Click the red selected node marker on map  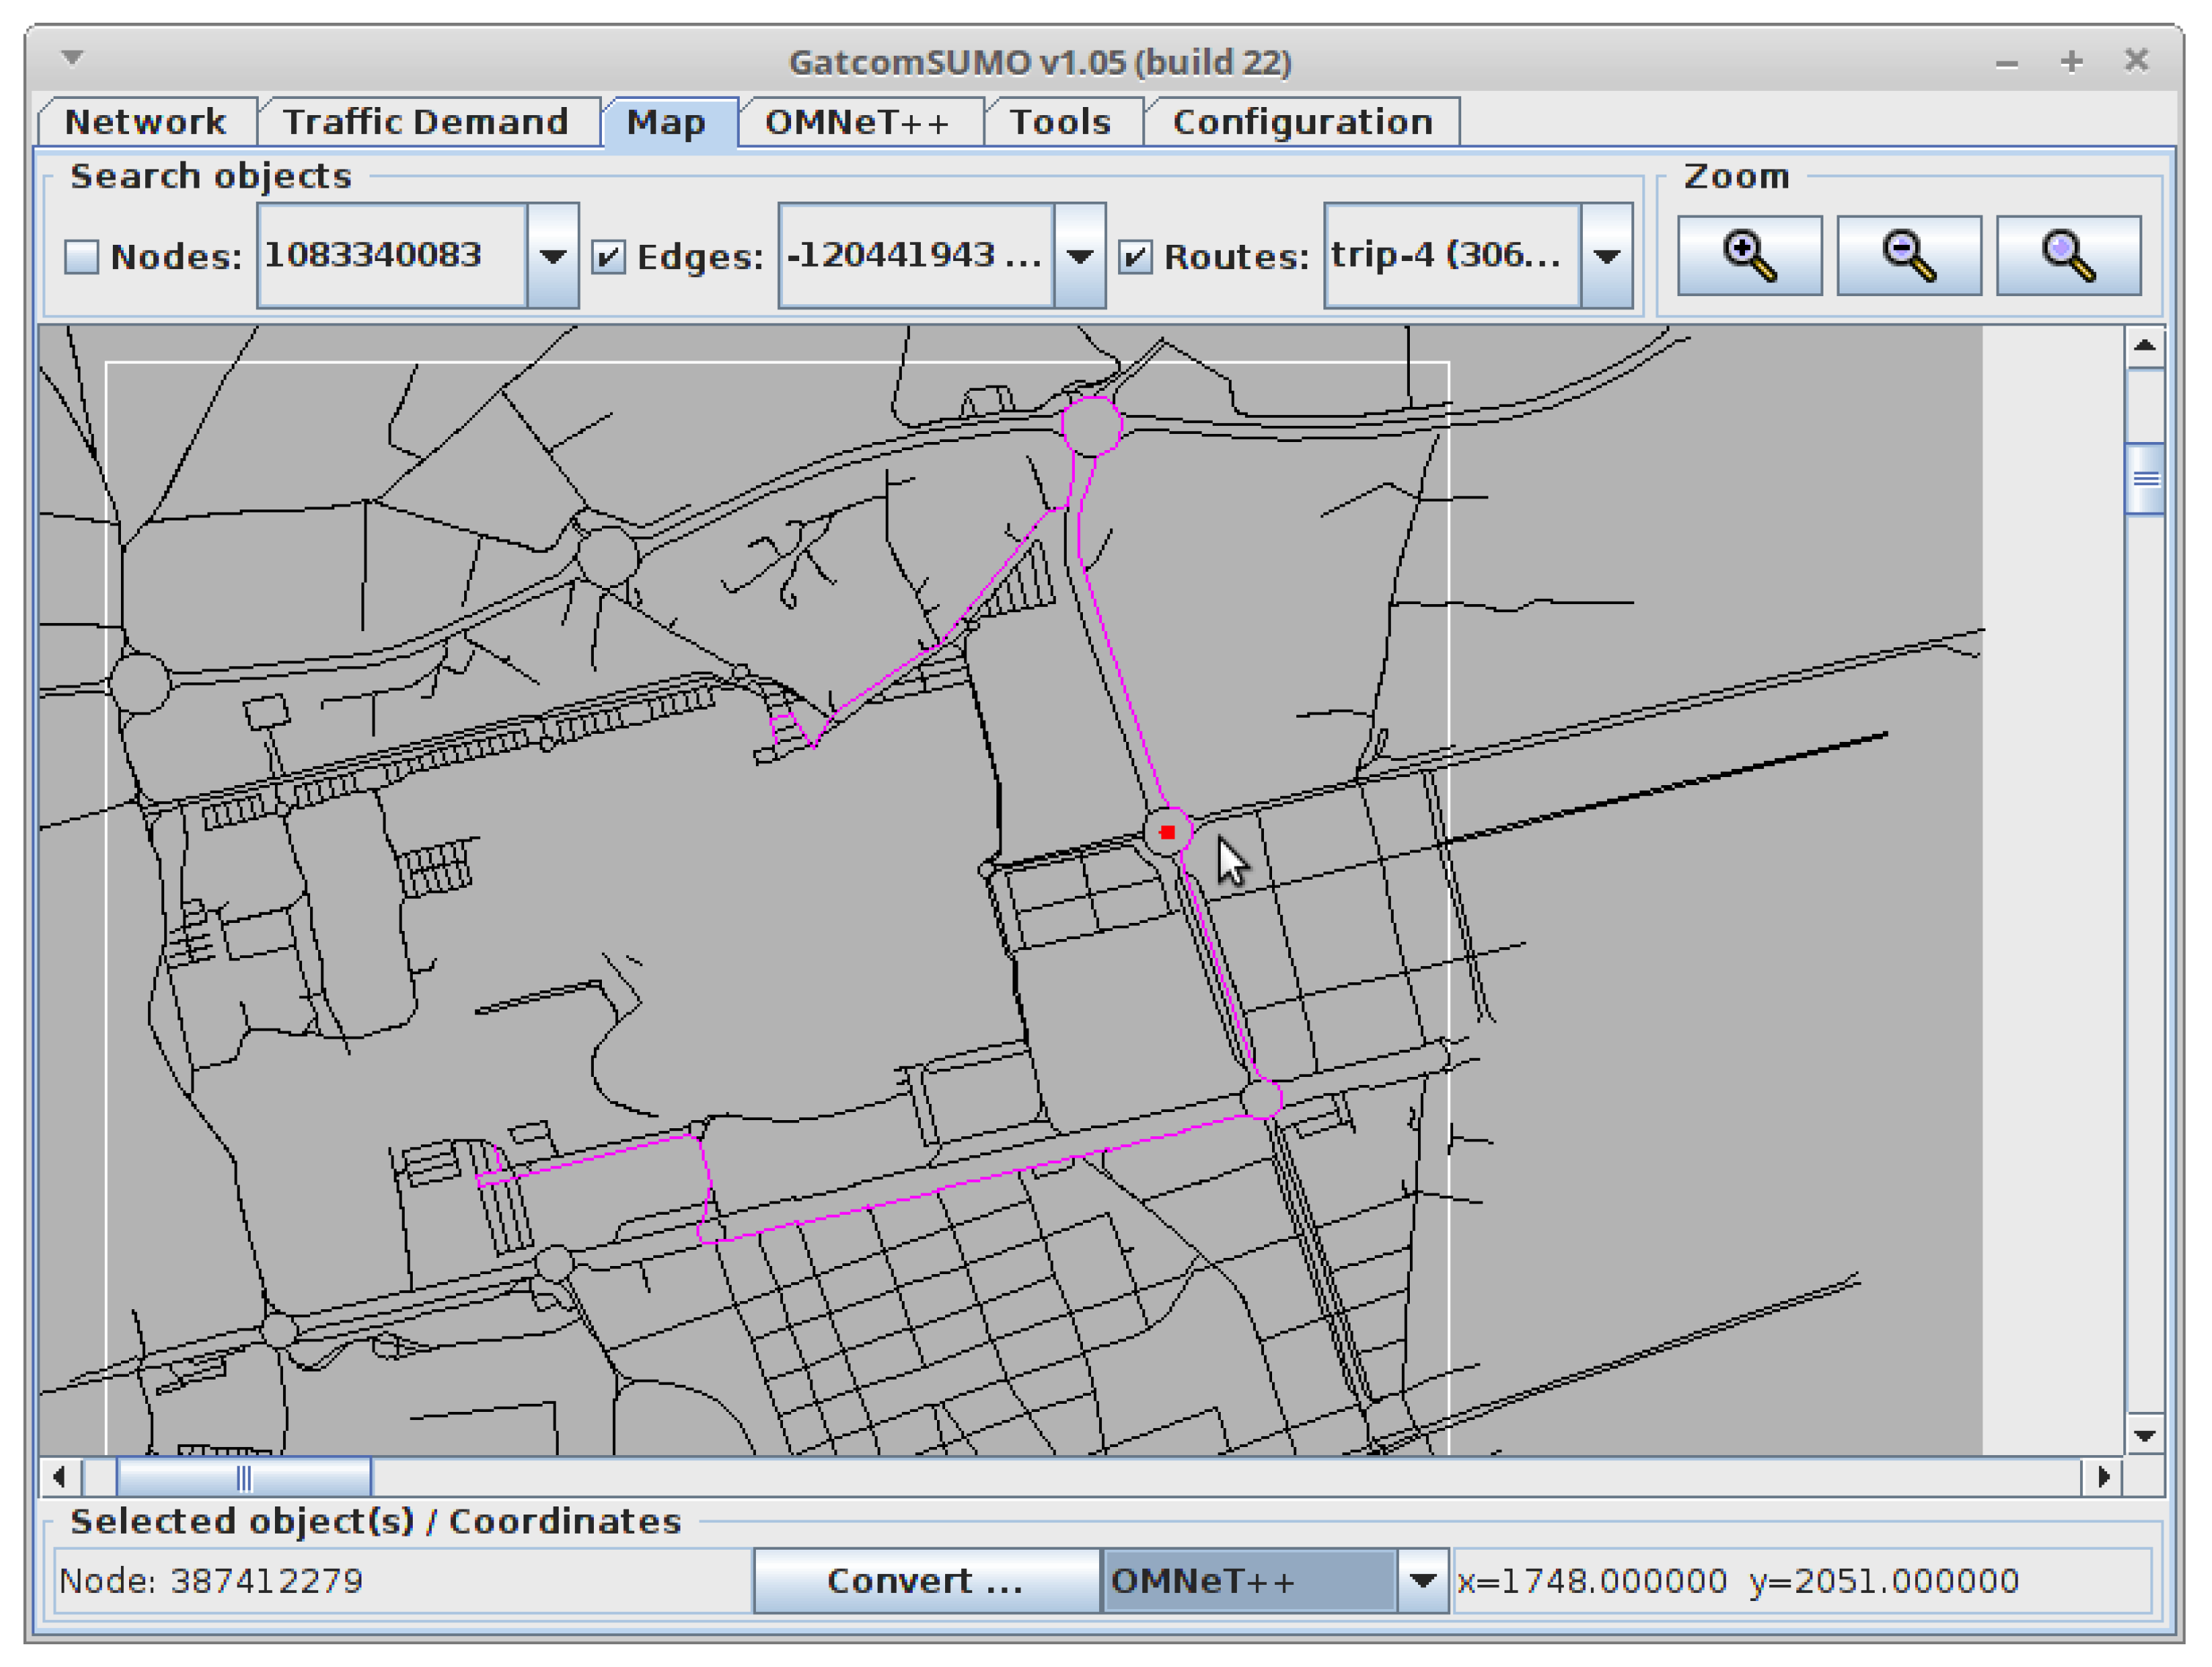[1167, 831]
